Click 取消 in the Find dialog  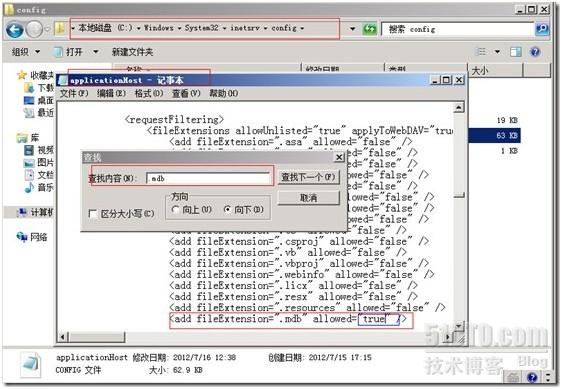click(x=308, y=198)
